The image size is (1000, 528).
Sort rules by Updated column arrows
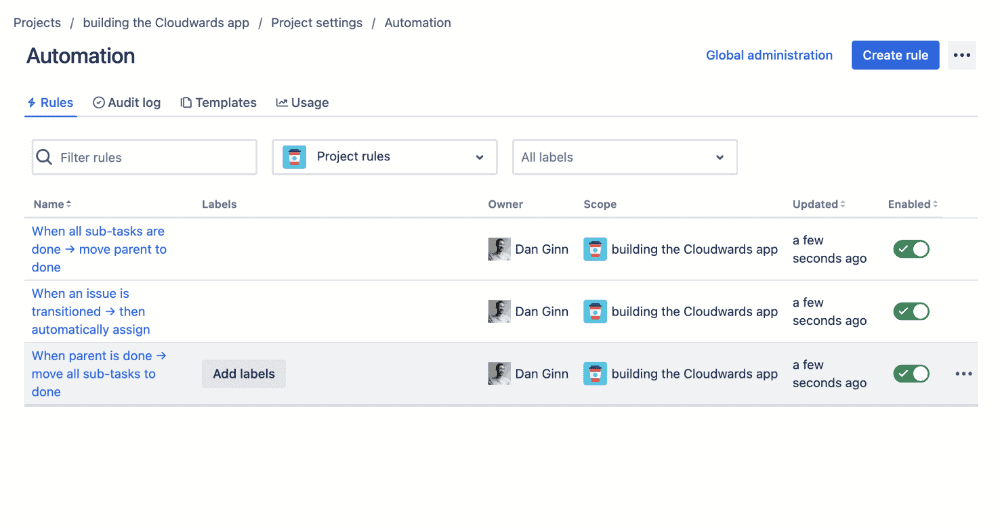click(x=842, y=204)
